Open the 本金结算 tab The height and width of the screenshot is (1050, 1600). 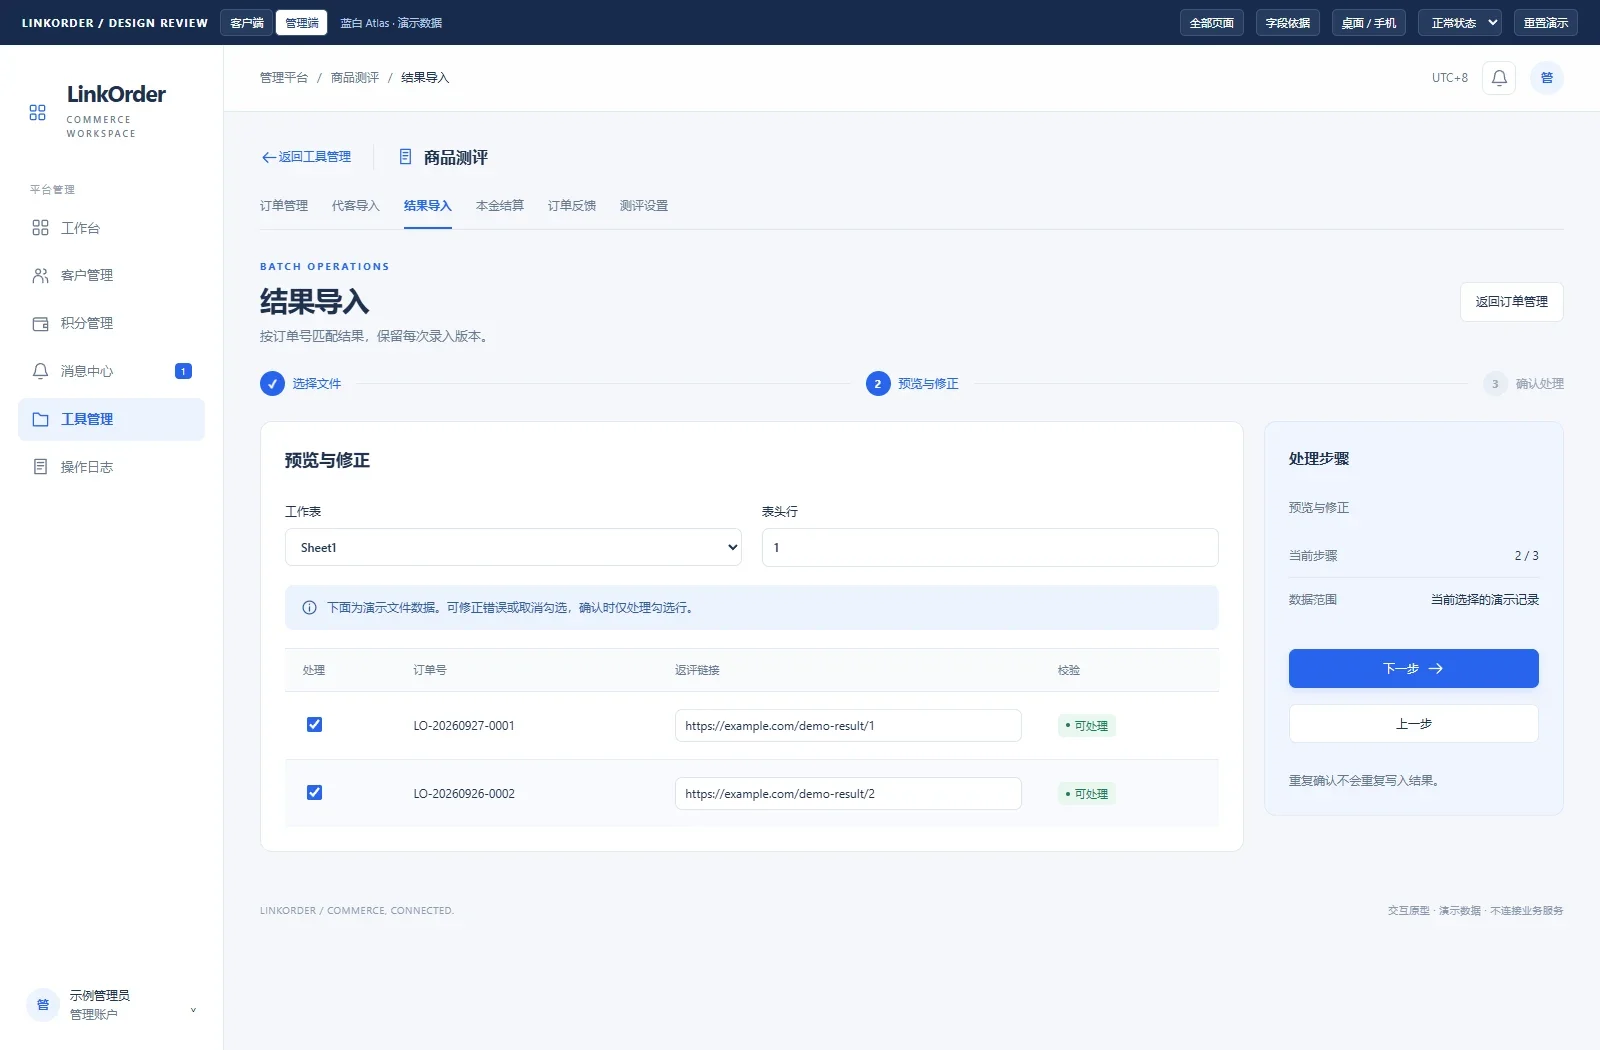500,206
